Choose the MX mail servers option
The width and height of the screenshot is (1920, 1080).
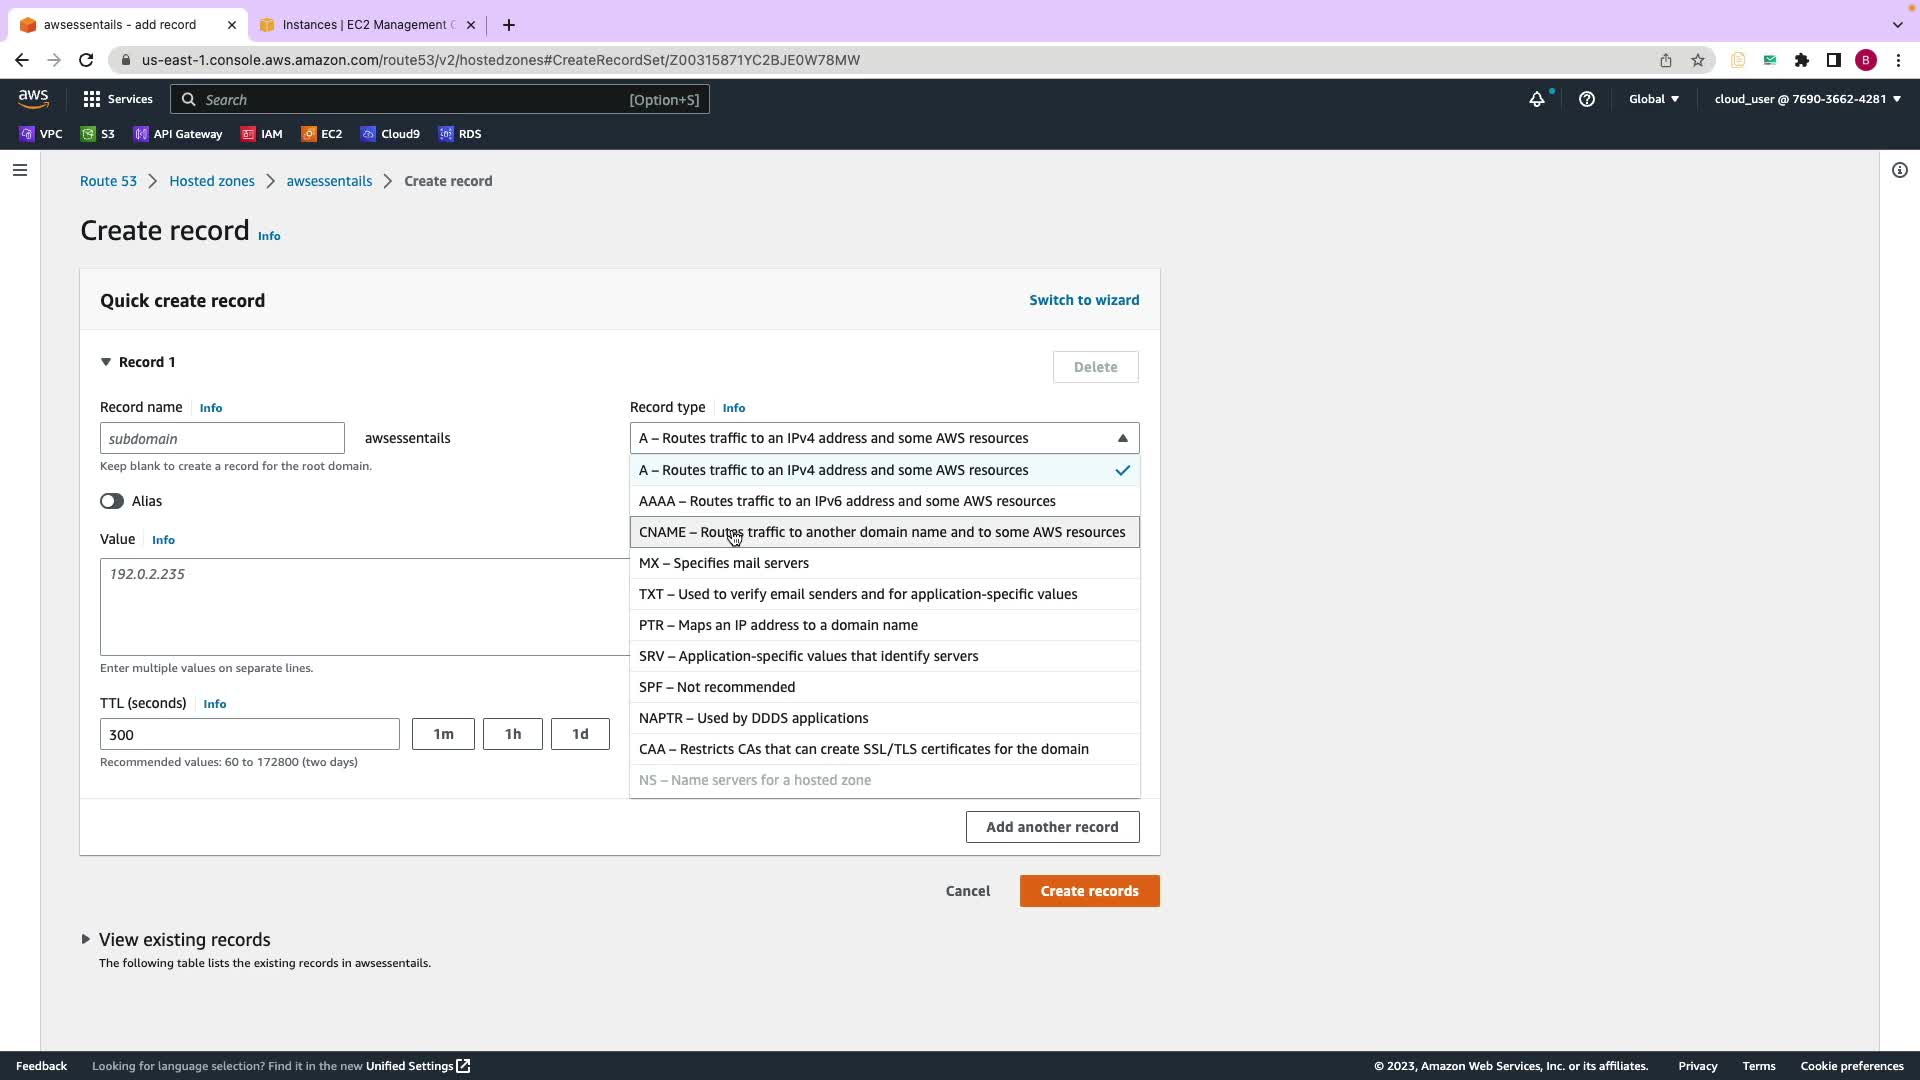point(724,563)
